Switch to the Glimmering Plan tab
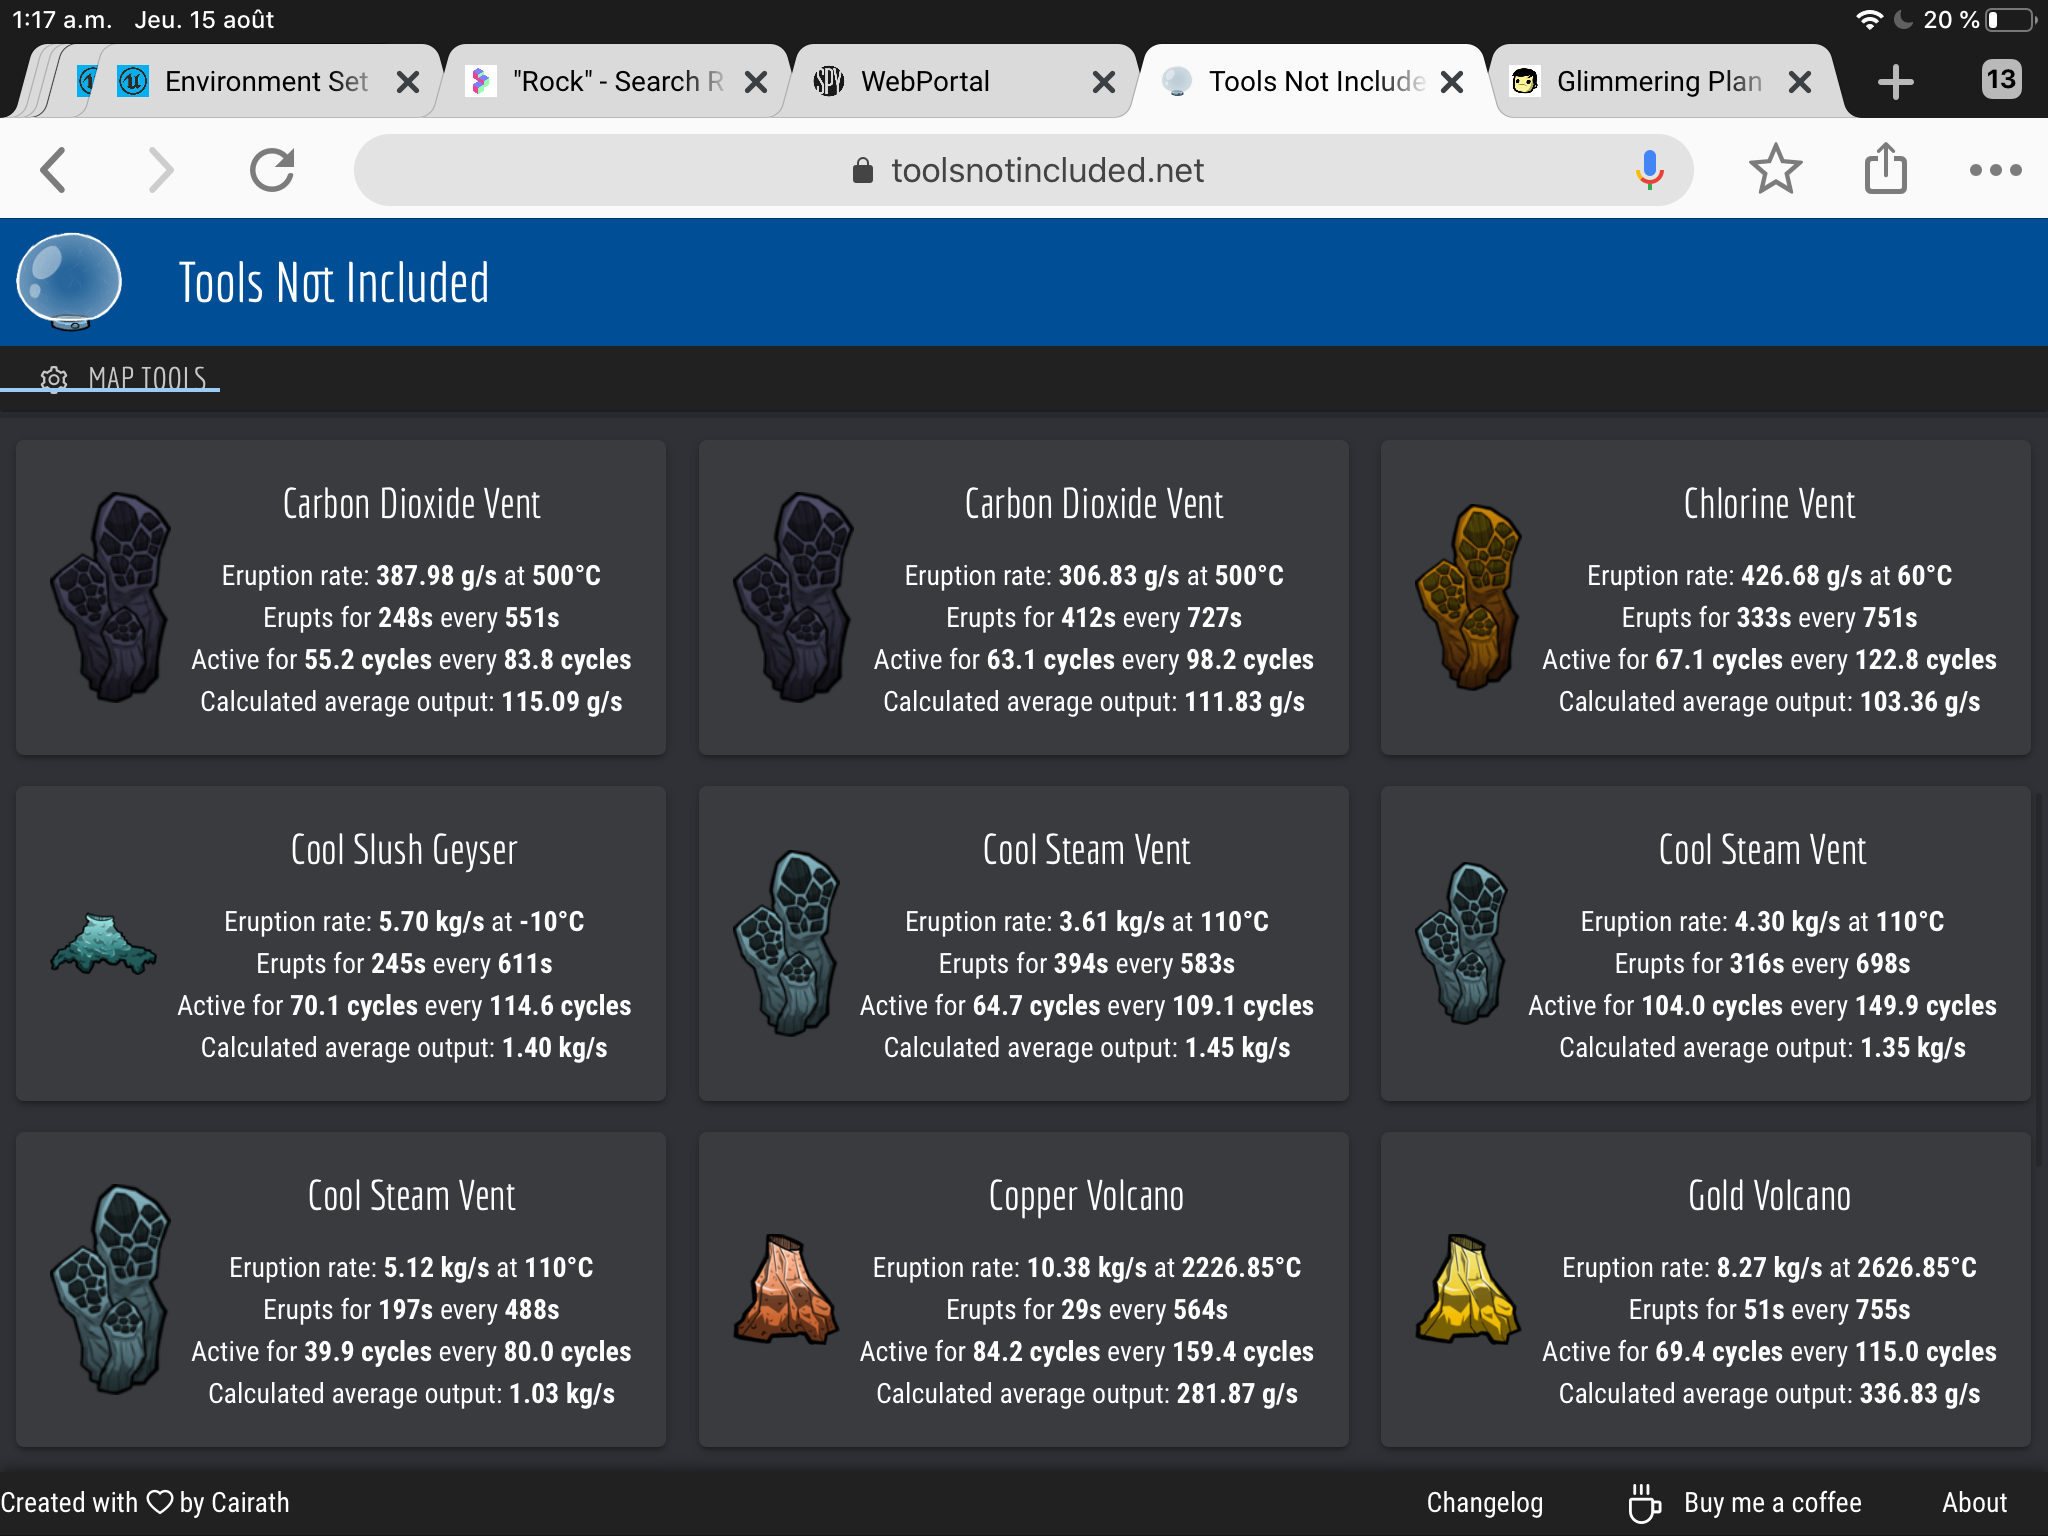Screen dimensions: 2048x1536 1658,82
